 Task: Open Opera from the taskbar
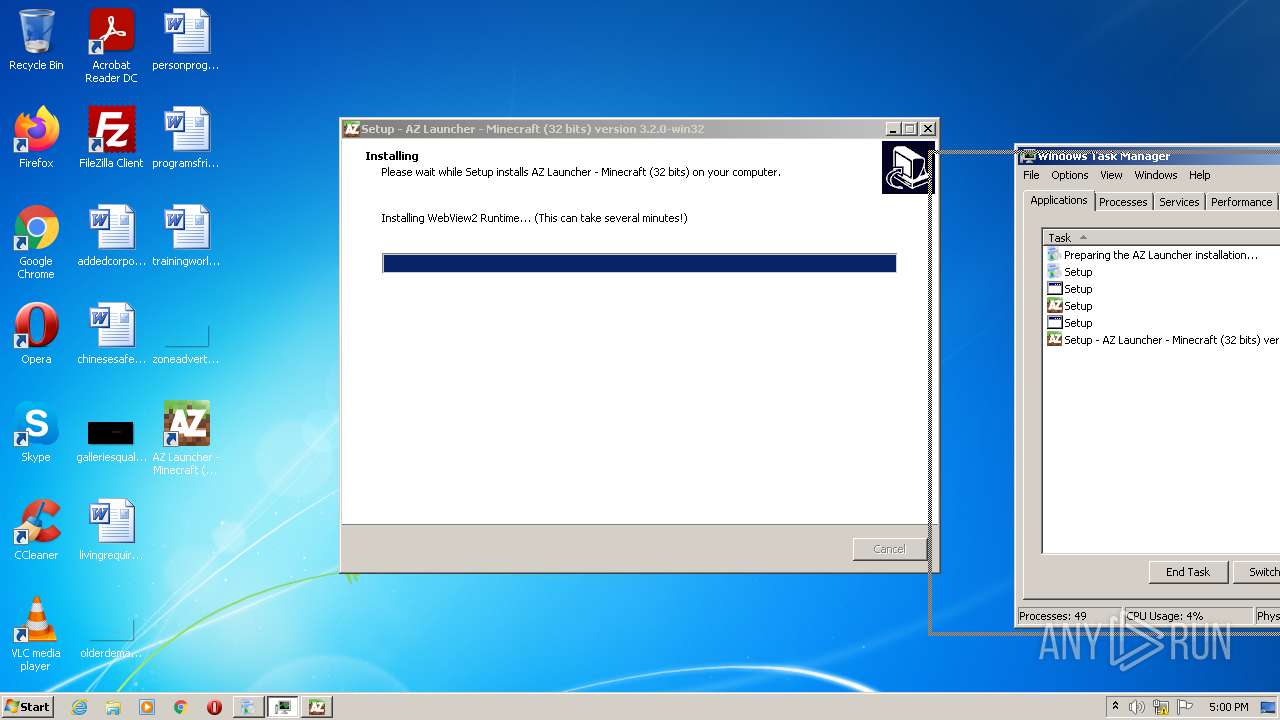(x=214, y=707)
